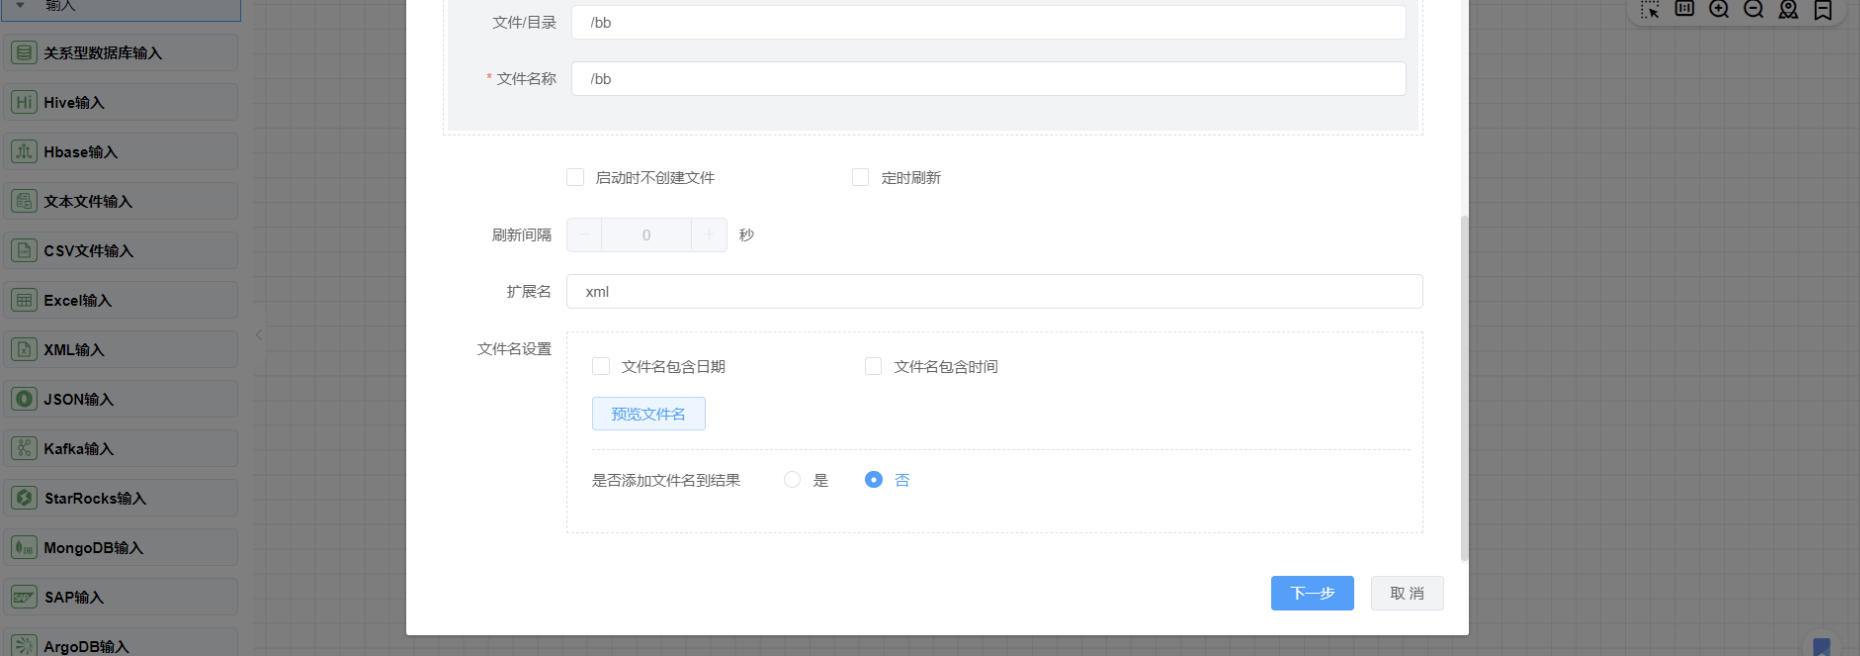Check 文件名包含日期 option
Image resolution: width=1860 pixels, height=656 pixels.
(x=601, y=366)
